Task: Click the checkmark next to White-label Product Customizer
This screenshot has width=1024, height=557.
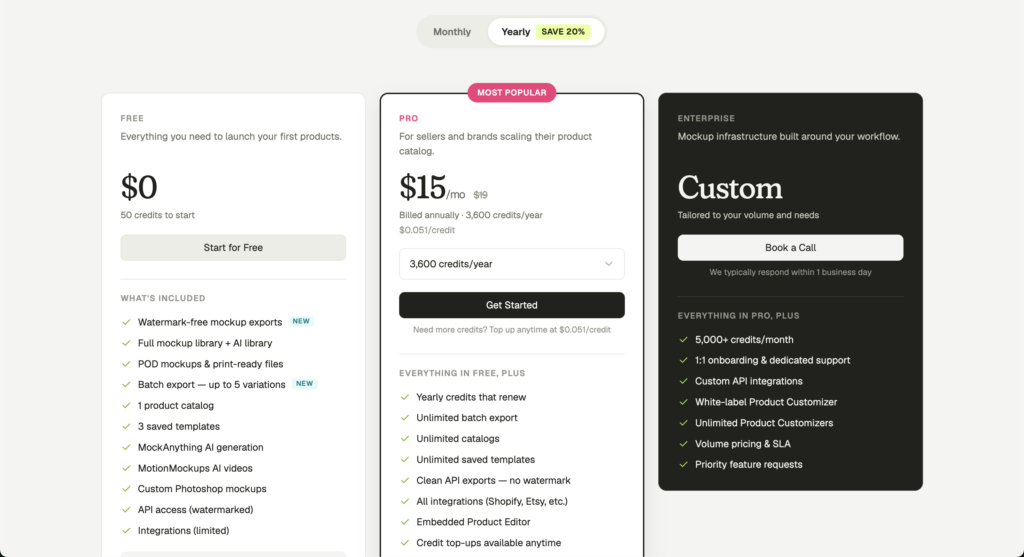Action: click(x=684, y=402)
